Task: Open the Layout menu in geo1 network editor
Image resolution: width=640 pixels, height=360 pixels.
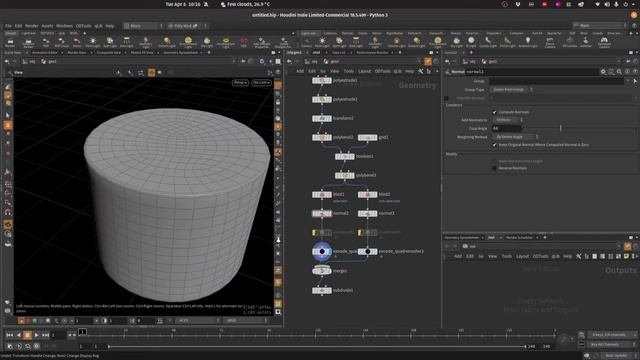Action: click(364, 71)
